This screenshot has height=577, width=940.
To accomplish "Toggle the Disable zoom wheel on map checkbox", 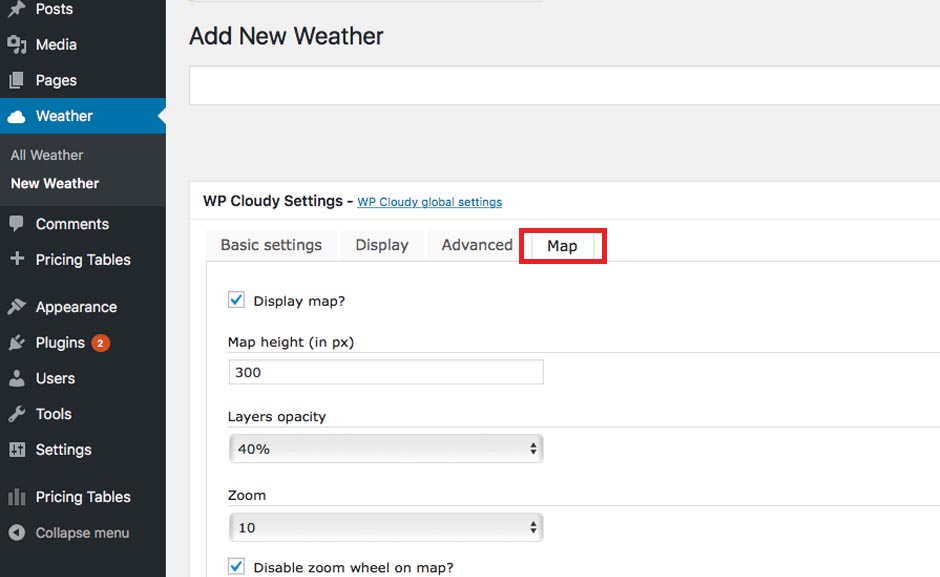I will pyautogui.click(x=236, y=566).
